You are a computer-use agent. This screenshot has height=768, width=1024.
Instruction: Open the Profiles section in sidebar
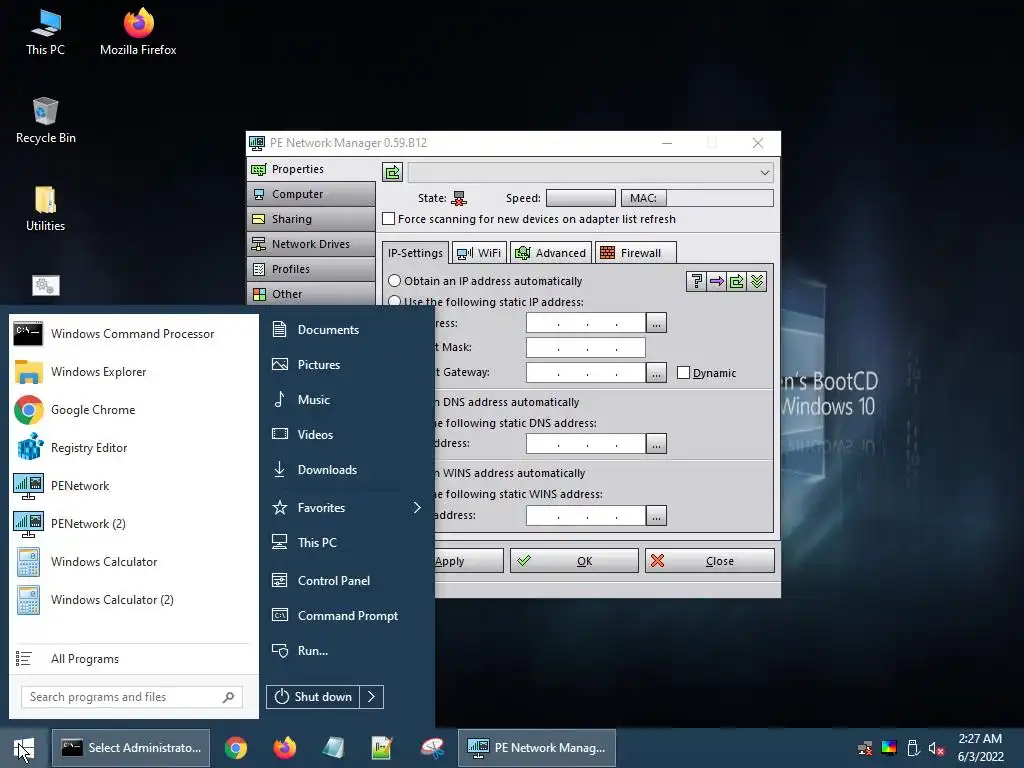click(x=312, y=269)
